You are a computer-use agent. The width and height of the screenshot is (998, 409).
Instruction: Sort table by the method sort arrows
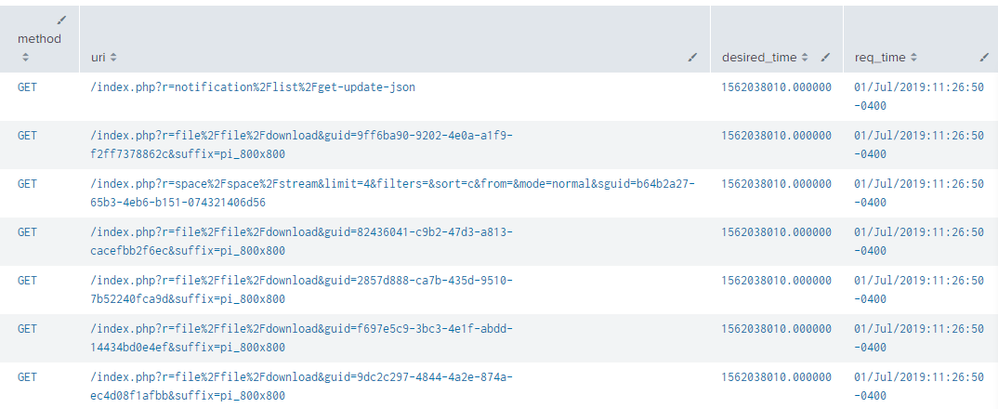26,58
